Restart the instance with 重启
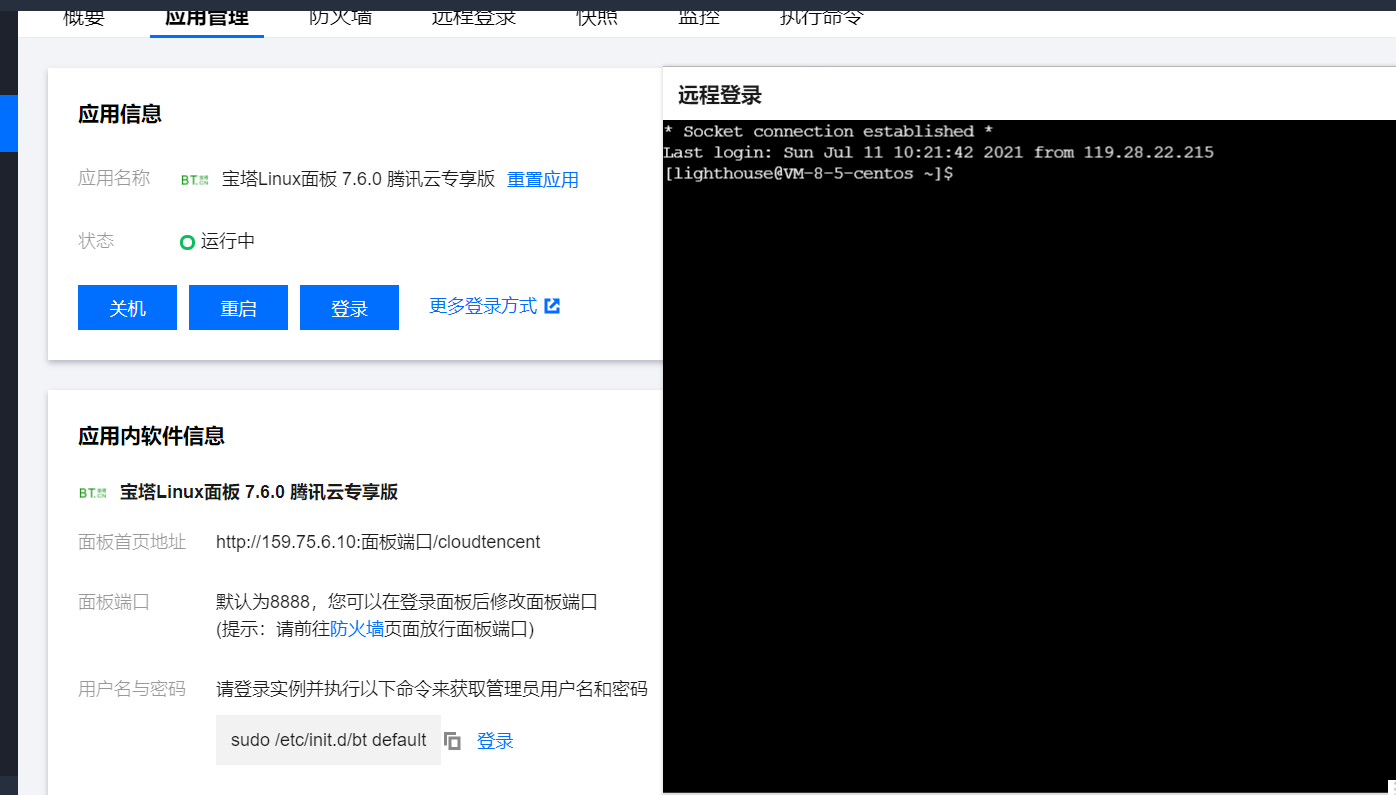 click(238, 308)
